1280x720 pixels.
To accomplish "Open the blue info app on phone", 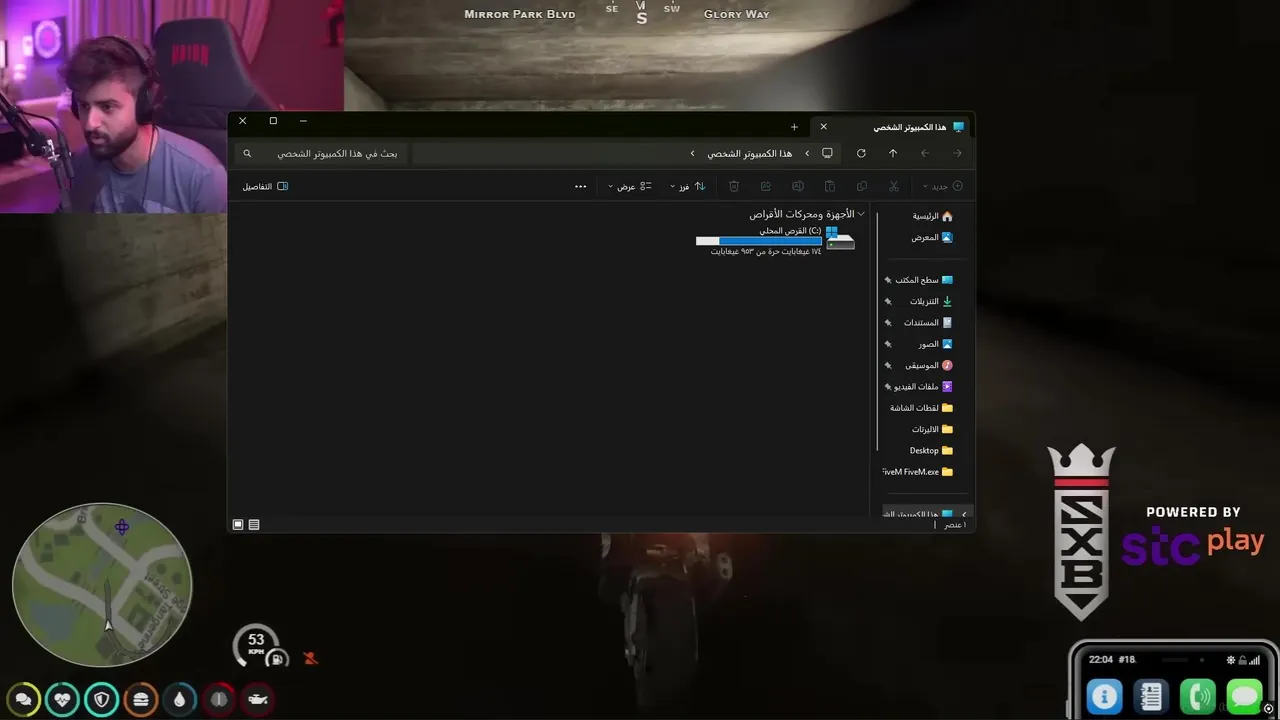I will (1104, 696).
